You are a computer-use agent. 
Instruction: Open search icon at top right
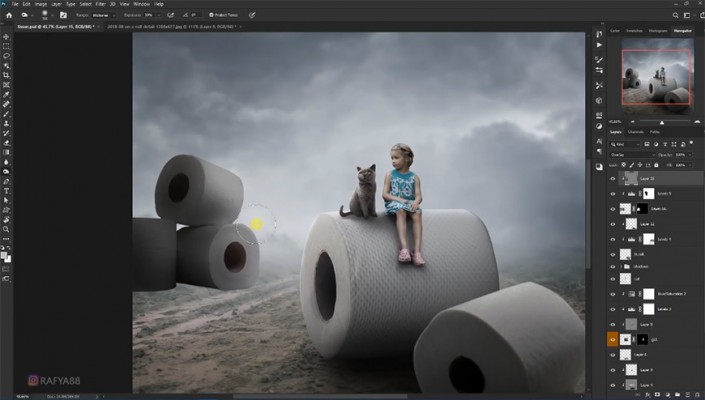click(675, 15)
